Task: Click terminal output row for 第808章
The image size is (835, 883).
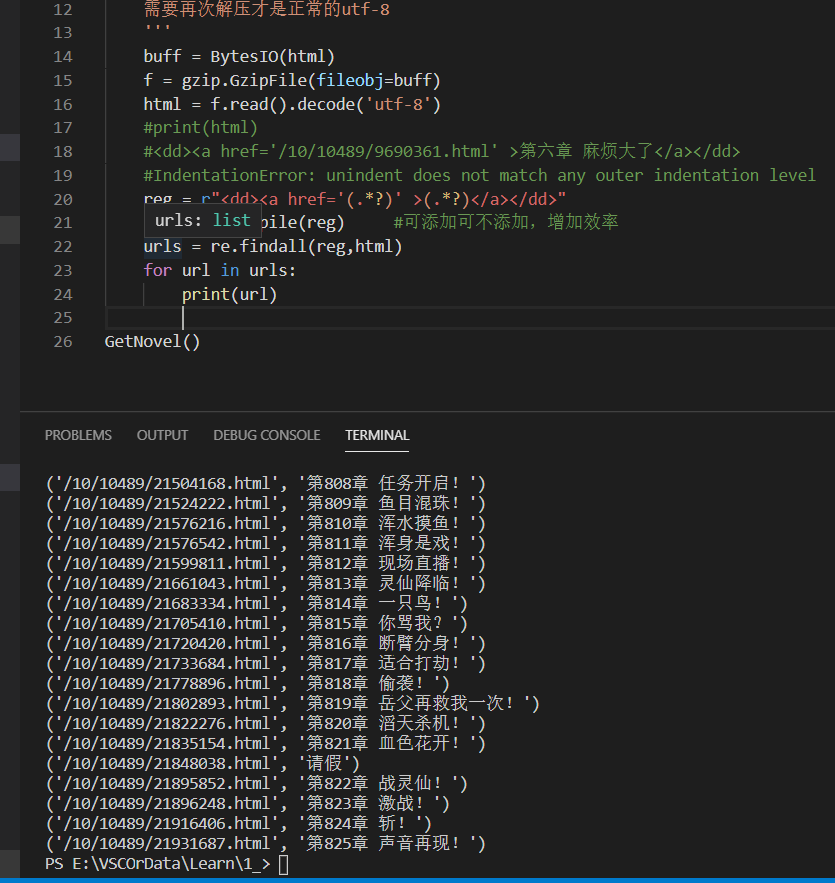Action: [266, 483]
